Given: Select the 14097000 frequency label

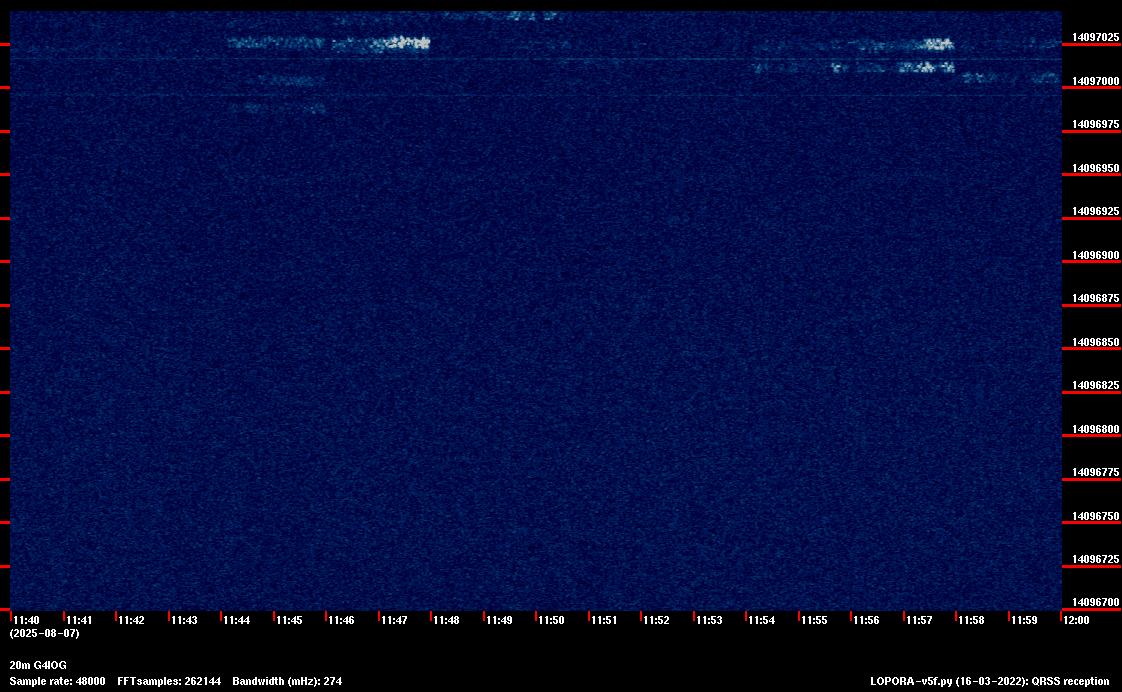Looking at the screenshot, I should (1096, 82).
